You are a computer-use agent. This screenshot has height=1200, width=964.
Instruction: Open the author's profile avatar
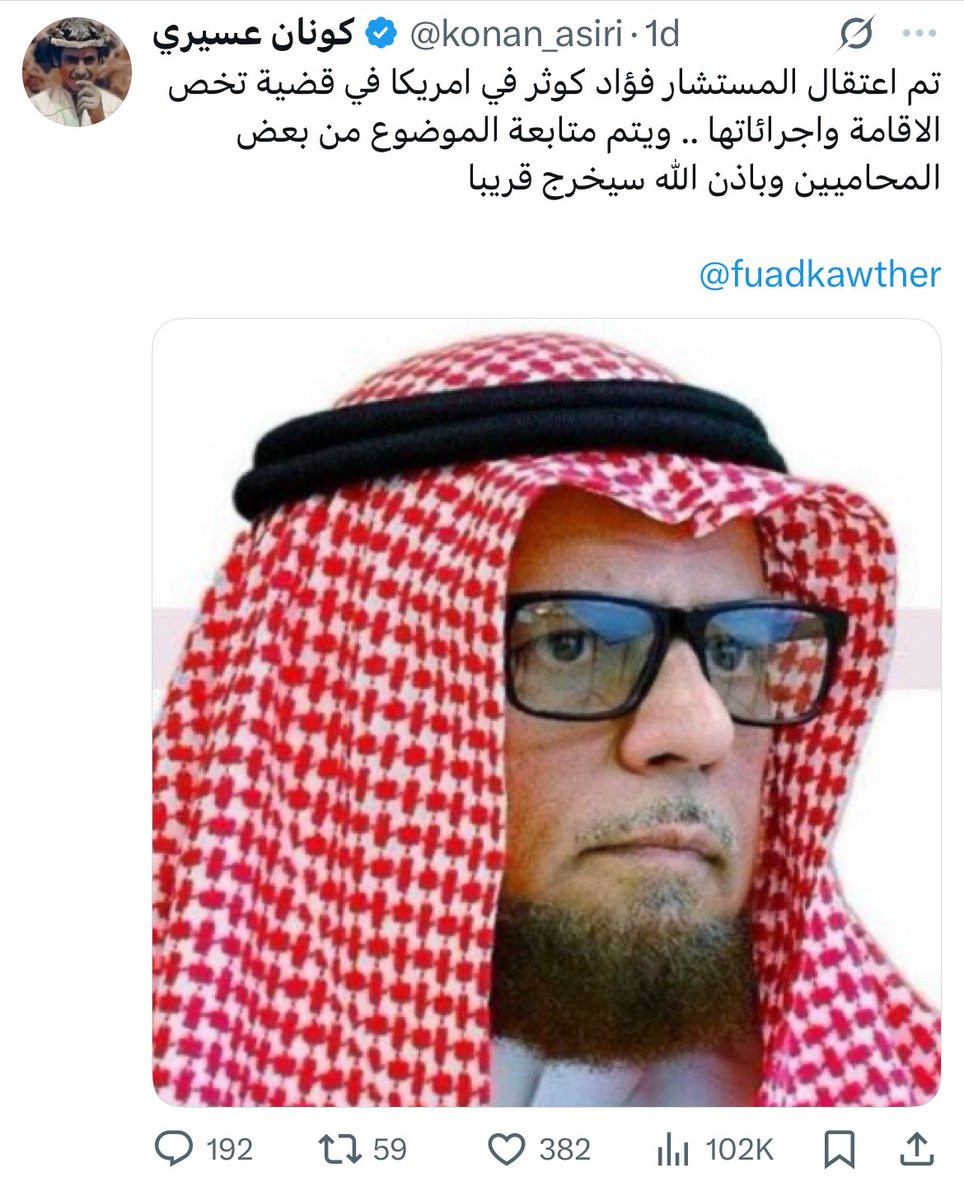[77, 72]
